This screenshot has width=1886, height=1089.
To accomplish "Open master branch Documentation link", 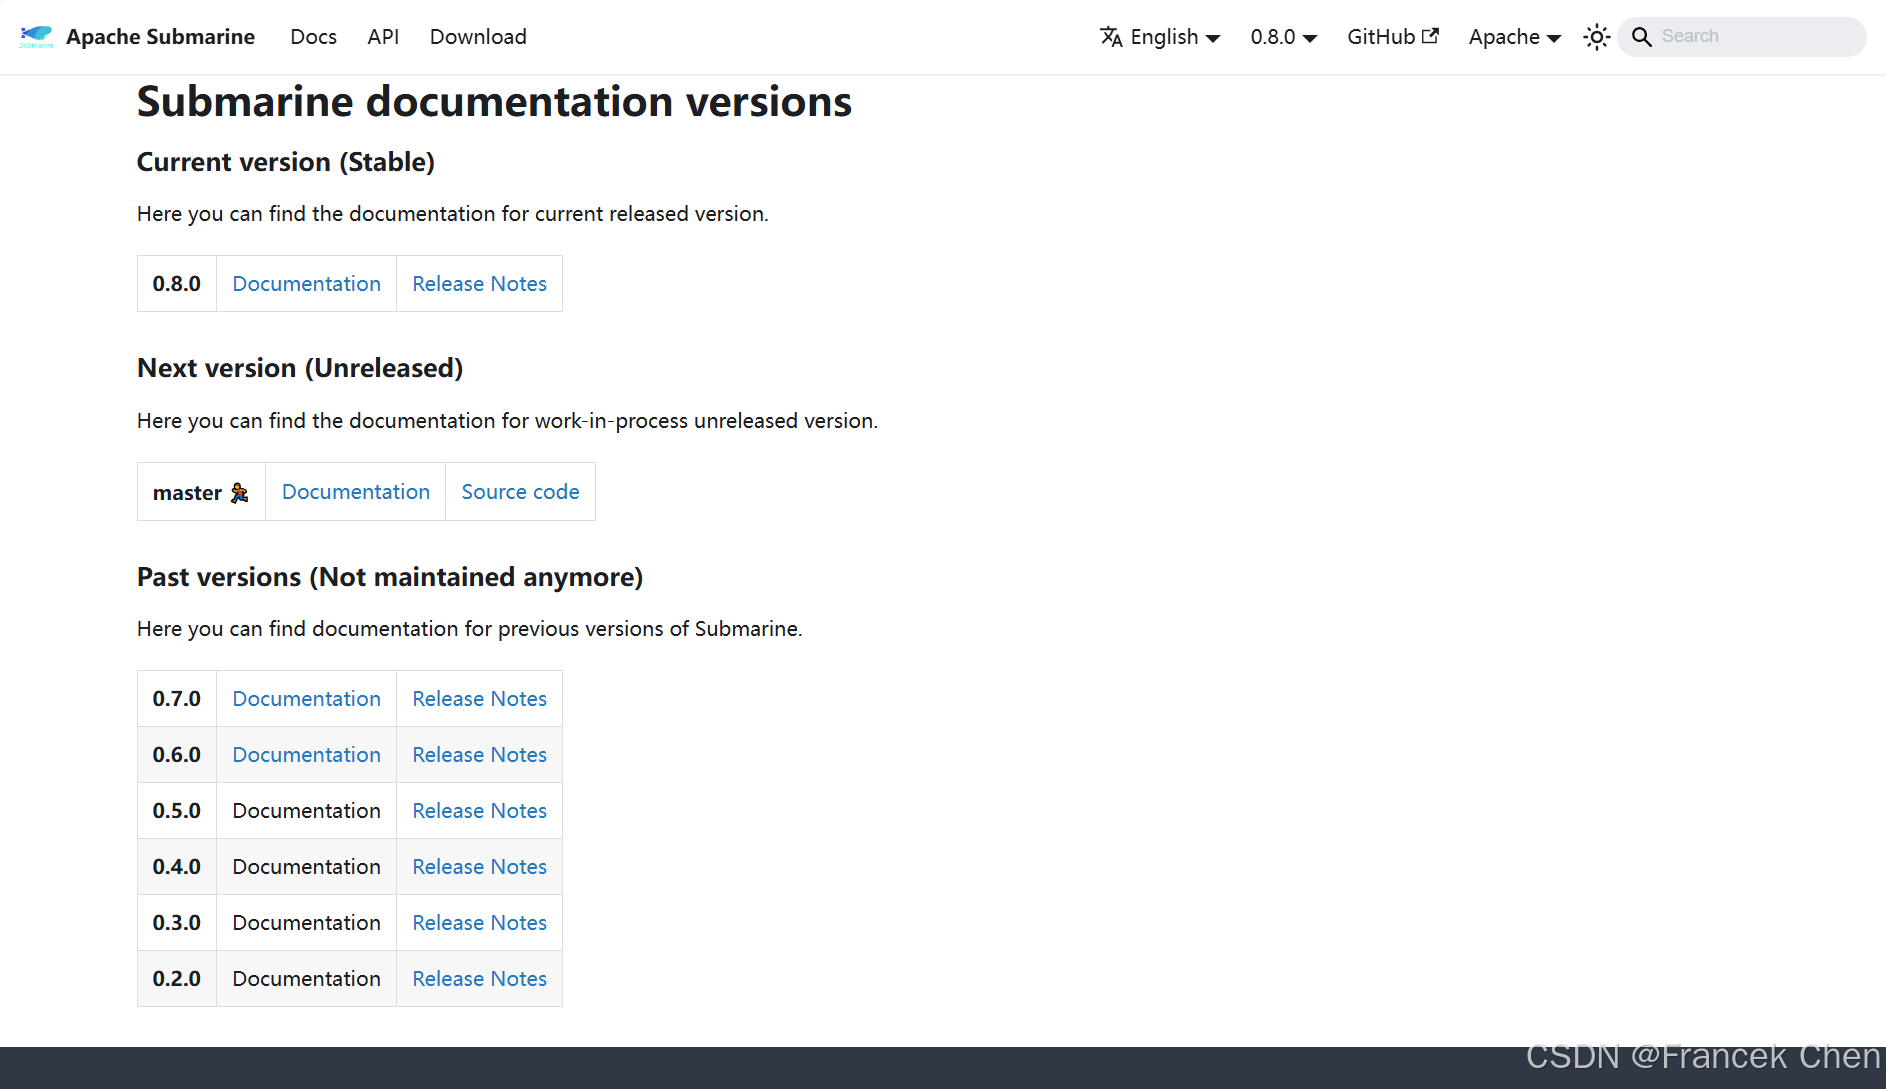I will (355, 492).
